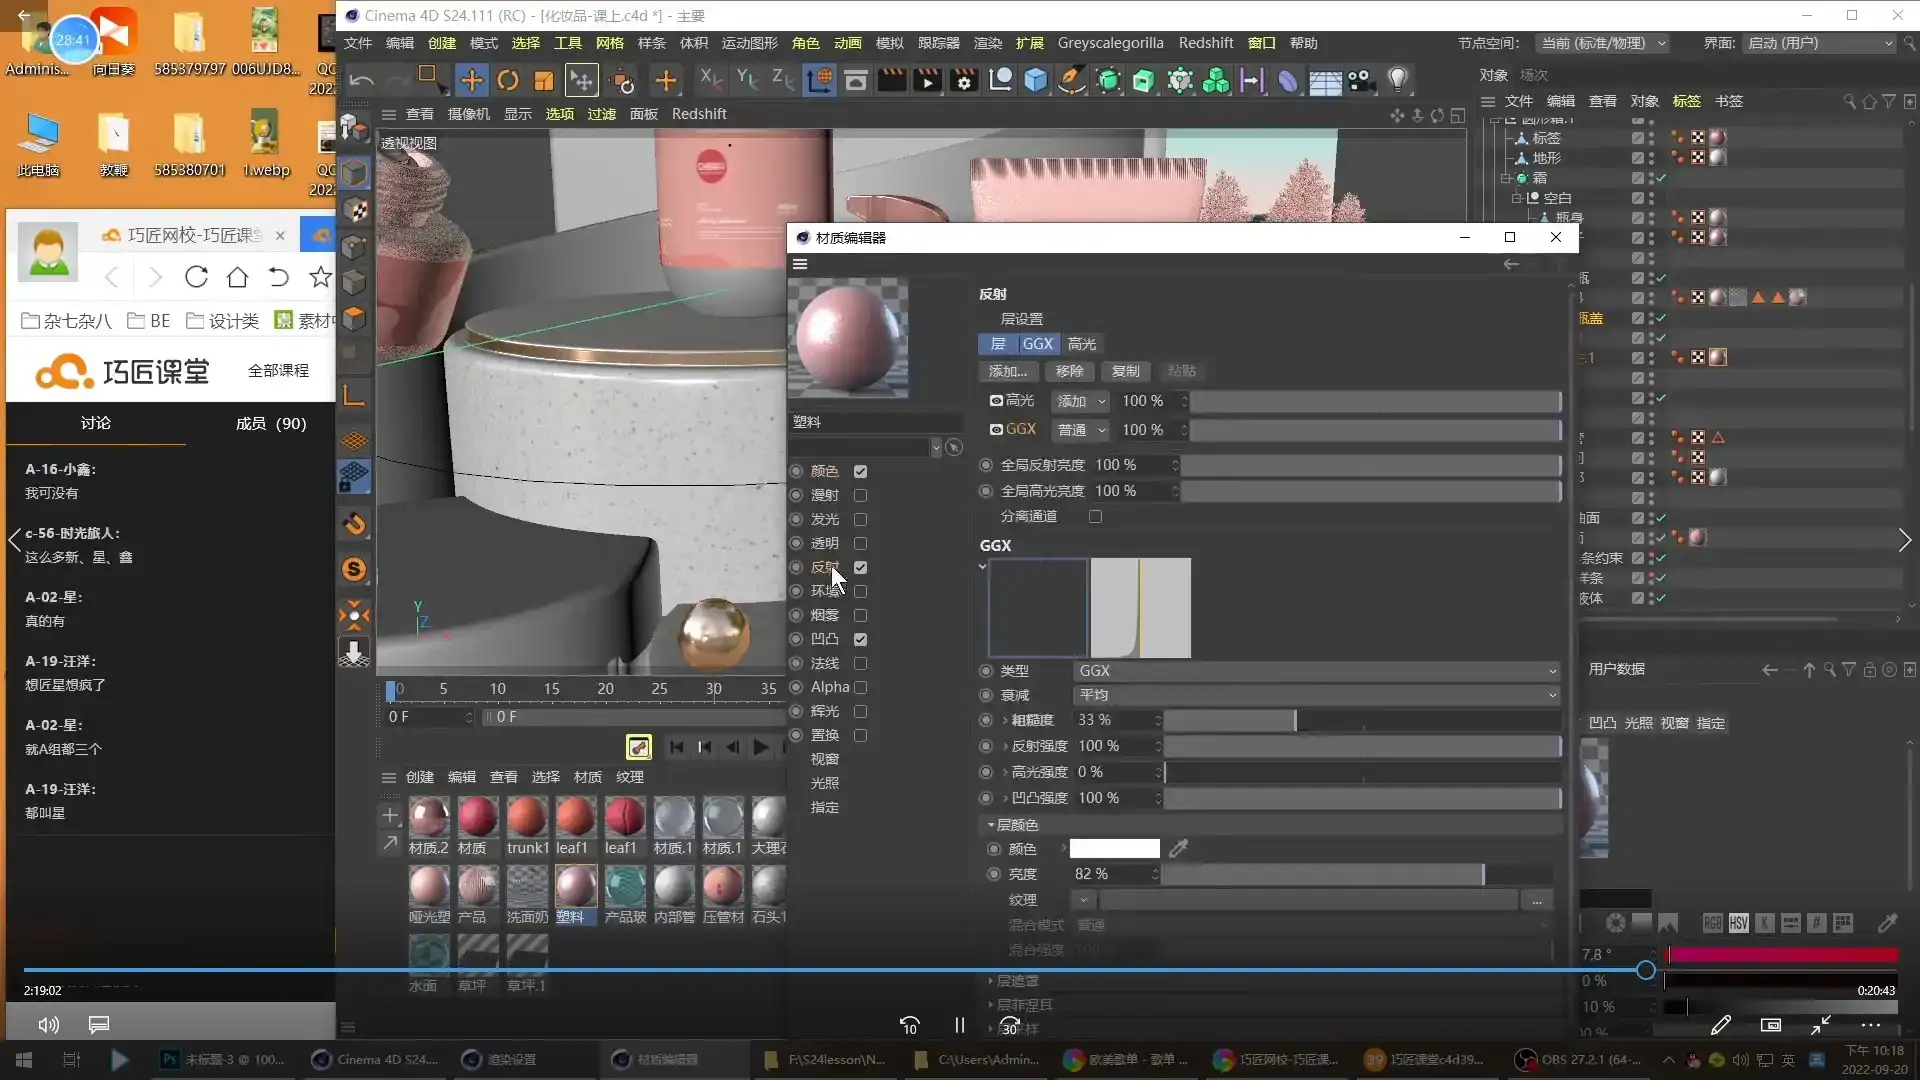The height and width of the screenshot is (1080, 1920).
Task: Click the white 颜色 swatch
Action: pyautogui.click(x=1114, y=849)
